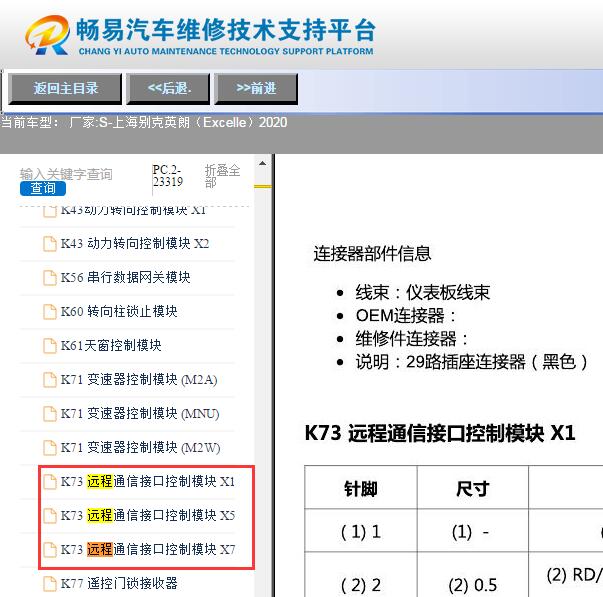Click the 线束：仪表板线束 line
The width and height of the screenshot is (603, 597).
coord(422,292)
